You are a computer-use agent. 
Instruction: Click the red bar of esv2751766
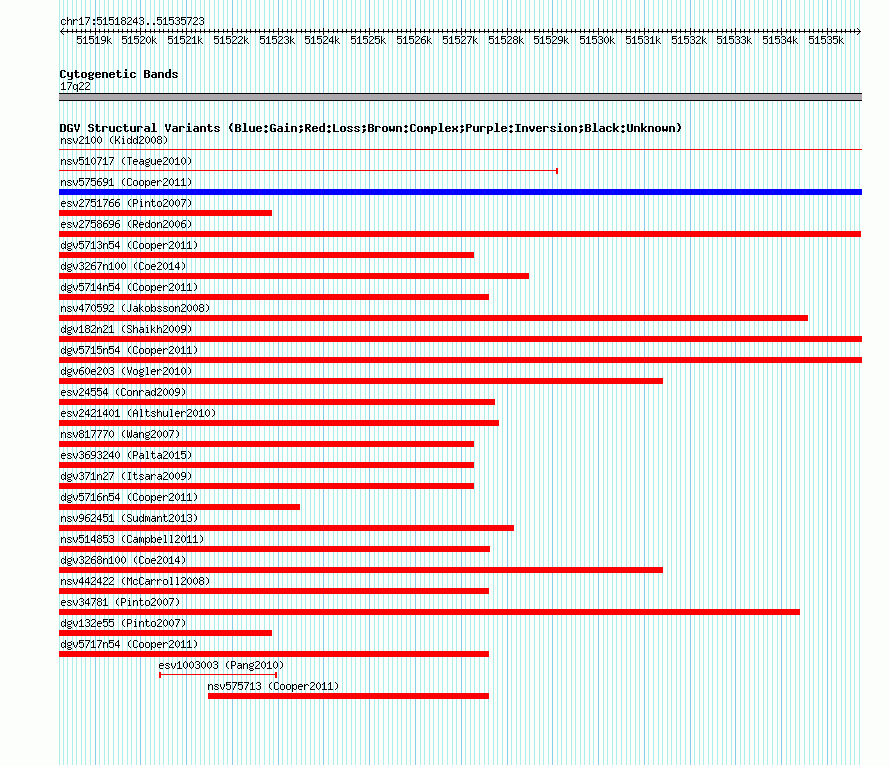(165, 213)
